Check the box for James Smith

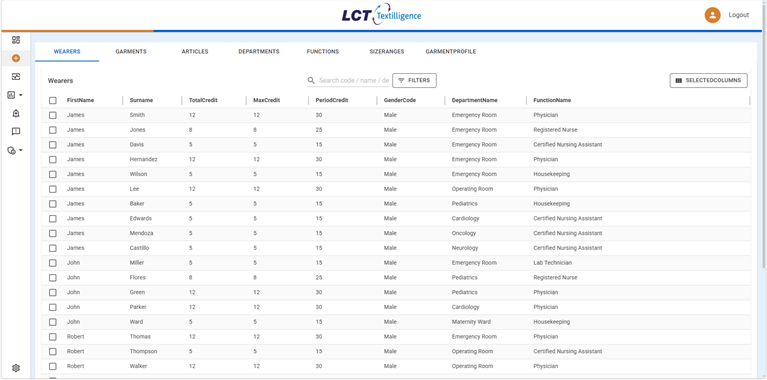(x=53, y=115)
